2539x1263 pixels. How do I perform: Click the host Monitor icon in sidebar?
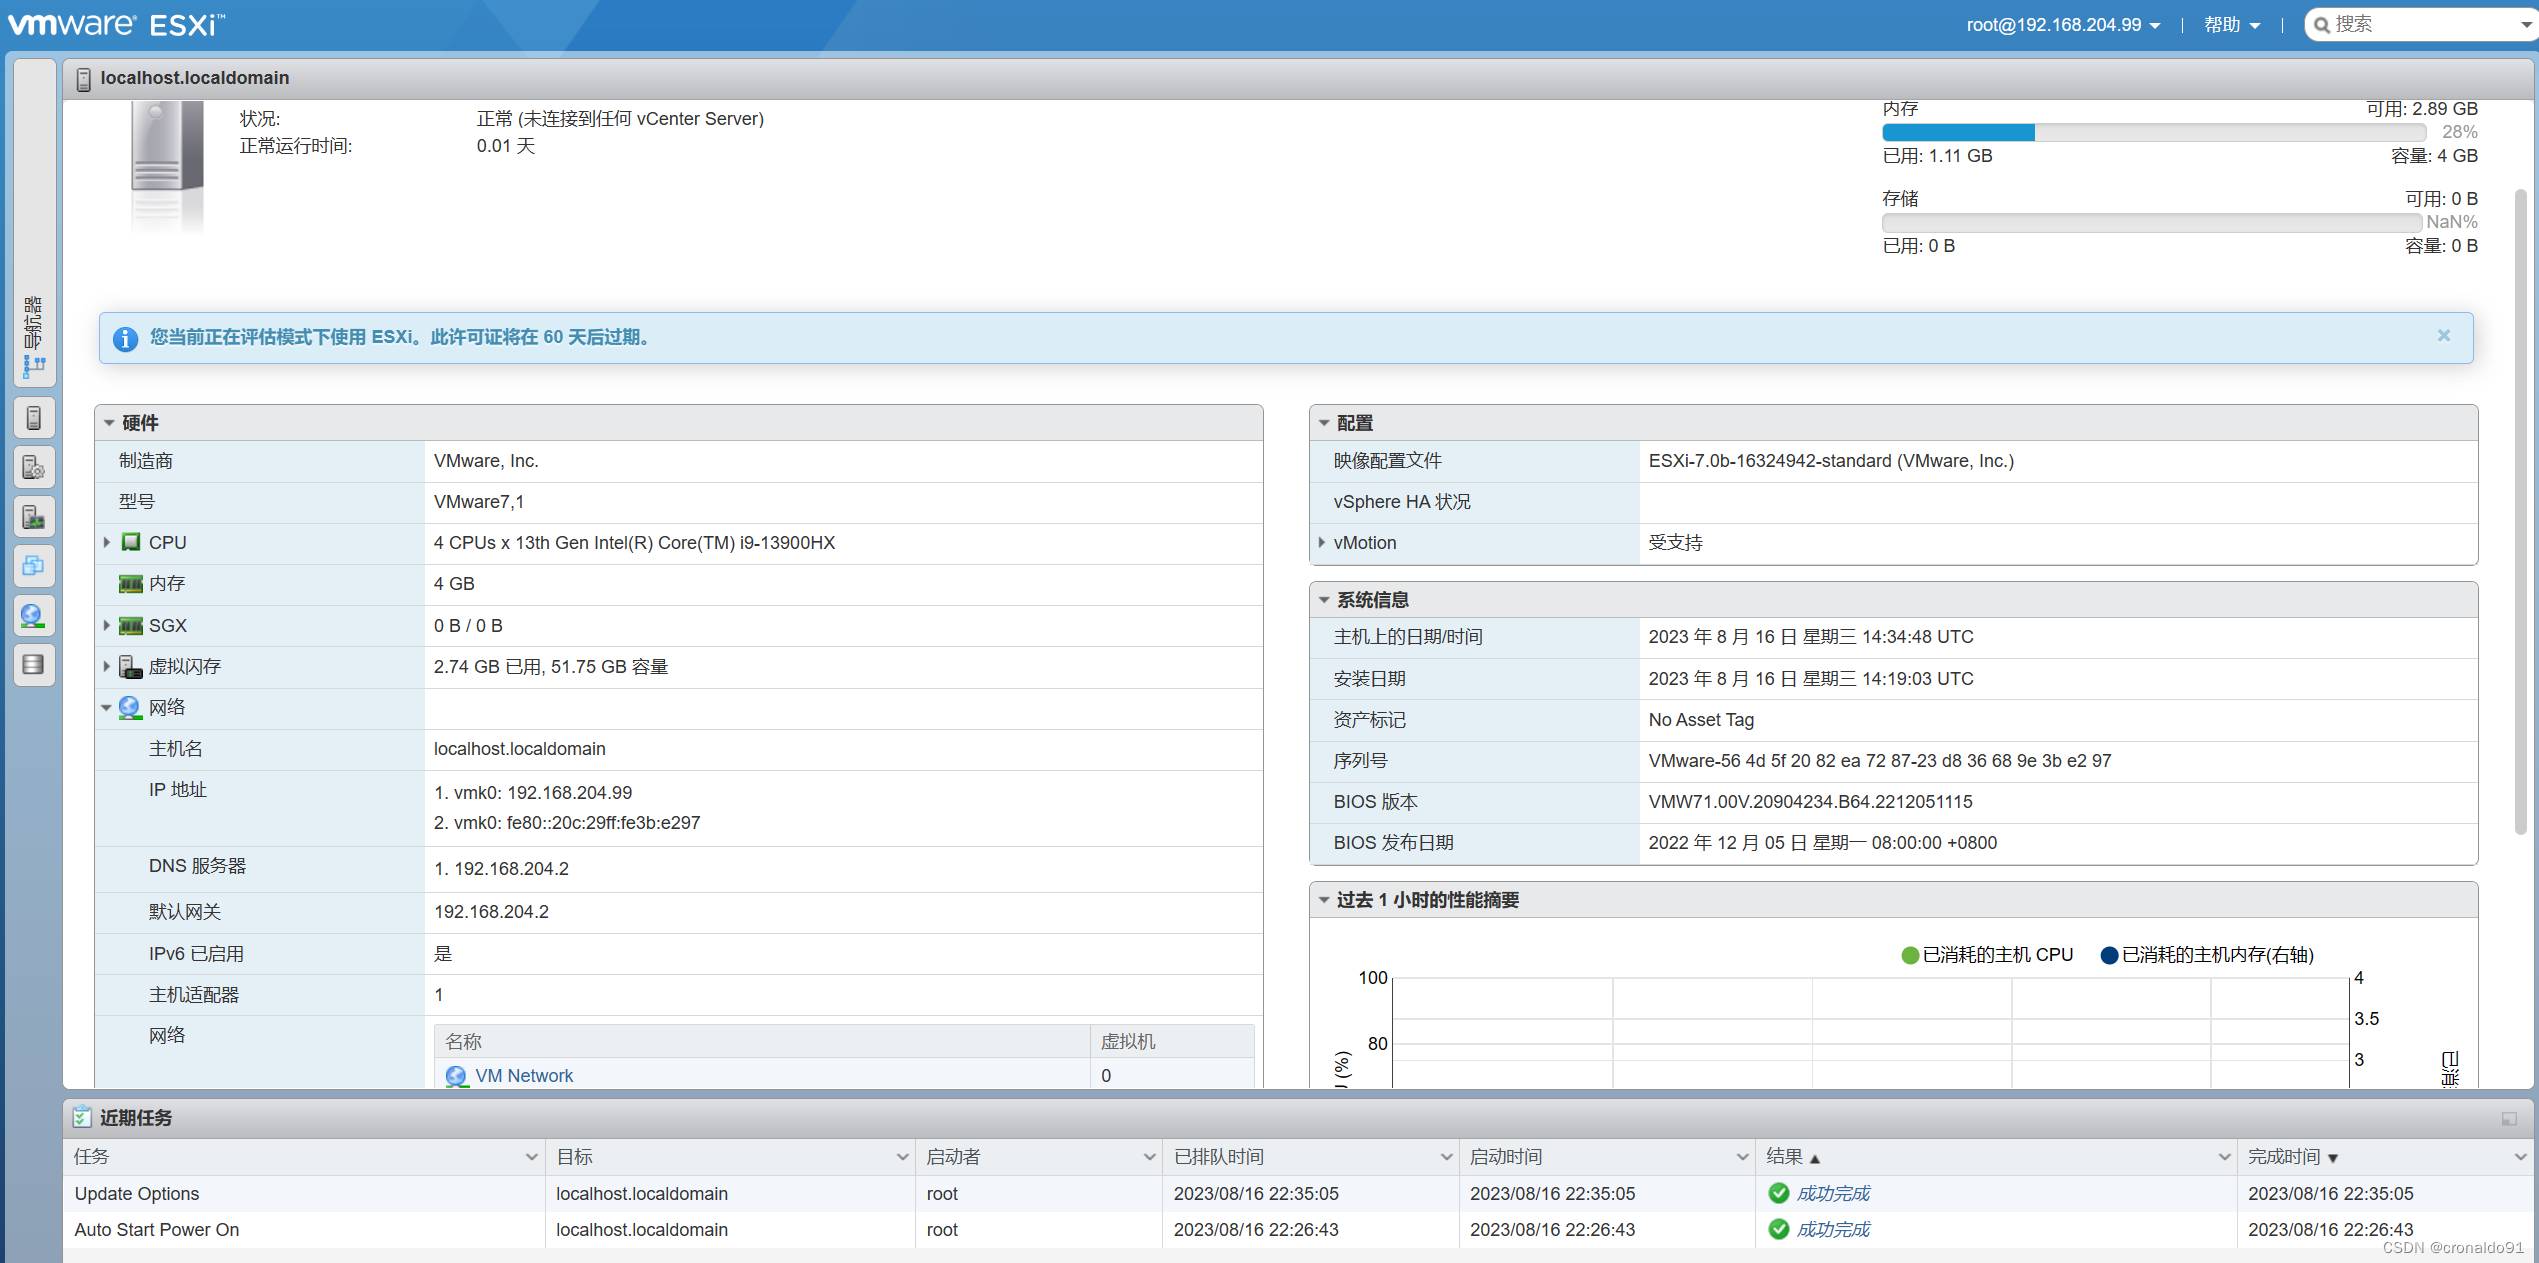tap(34, 517)
